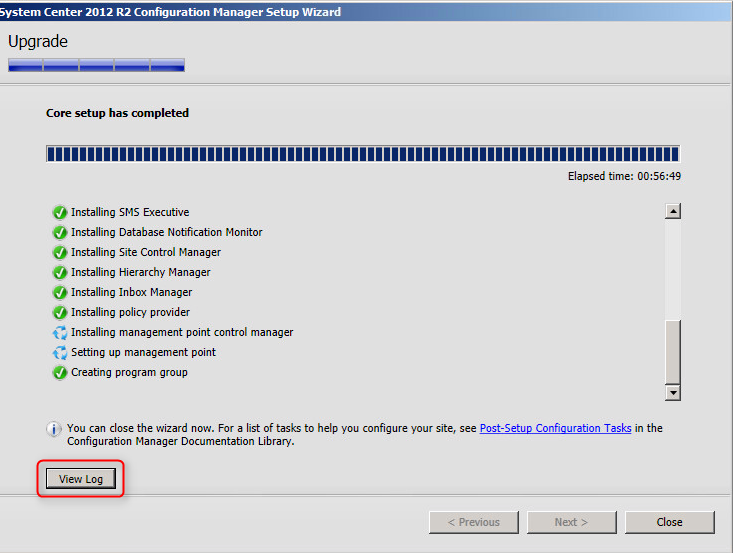
Task: Click the 'Elapsed time: 00:56:49' text
Action: click(624, 176)
